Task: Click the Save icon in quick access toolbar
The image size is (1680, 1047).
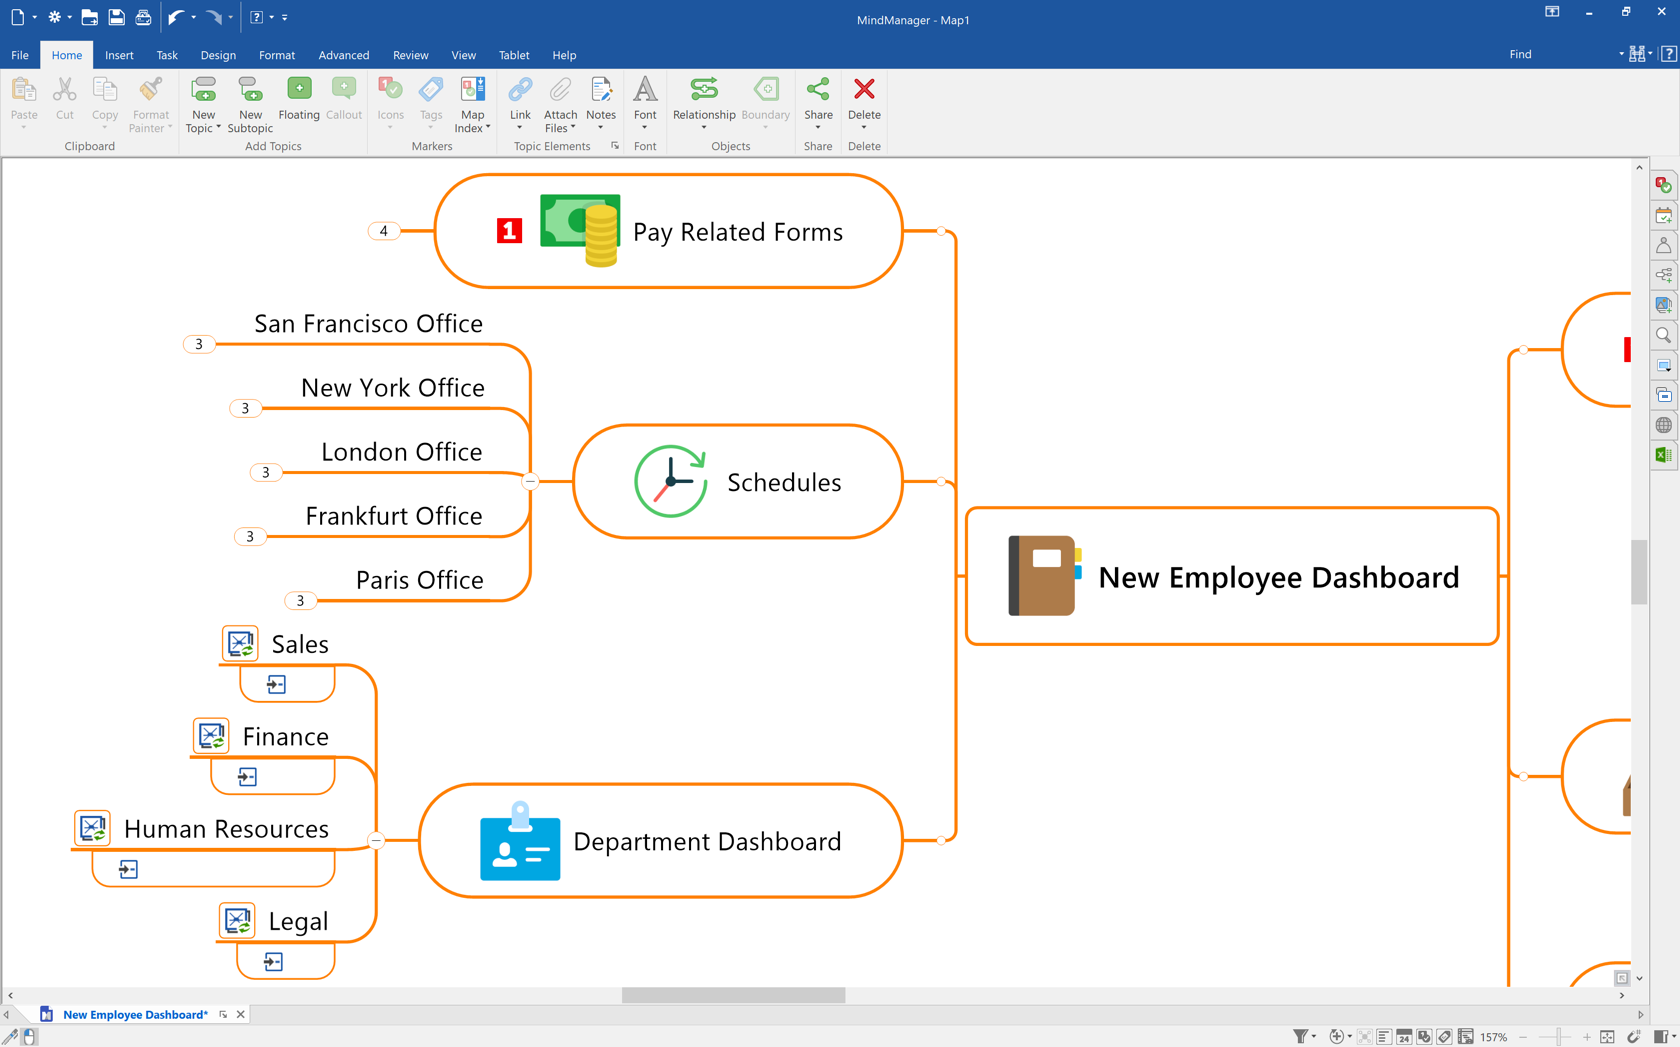Action: click(116, 17)
